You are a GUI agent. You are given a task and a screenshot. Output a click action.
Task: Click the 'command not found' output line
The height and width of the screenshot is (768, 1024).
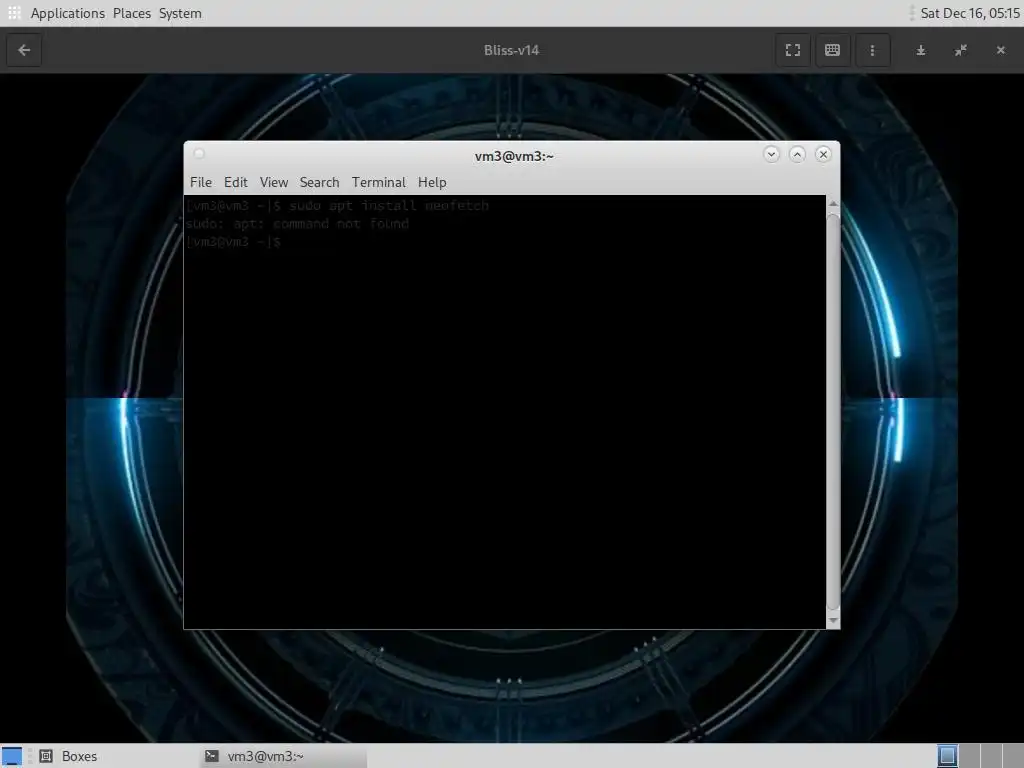pyautogui.click(x=297, y=224)
